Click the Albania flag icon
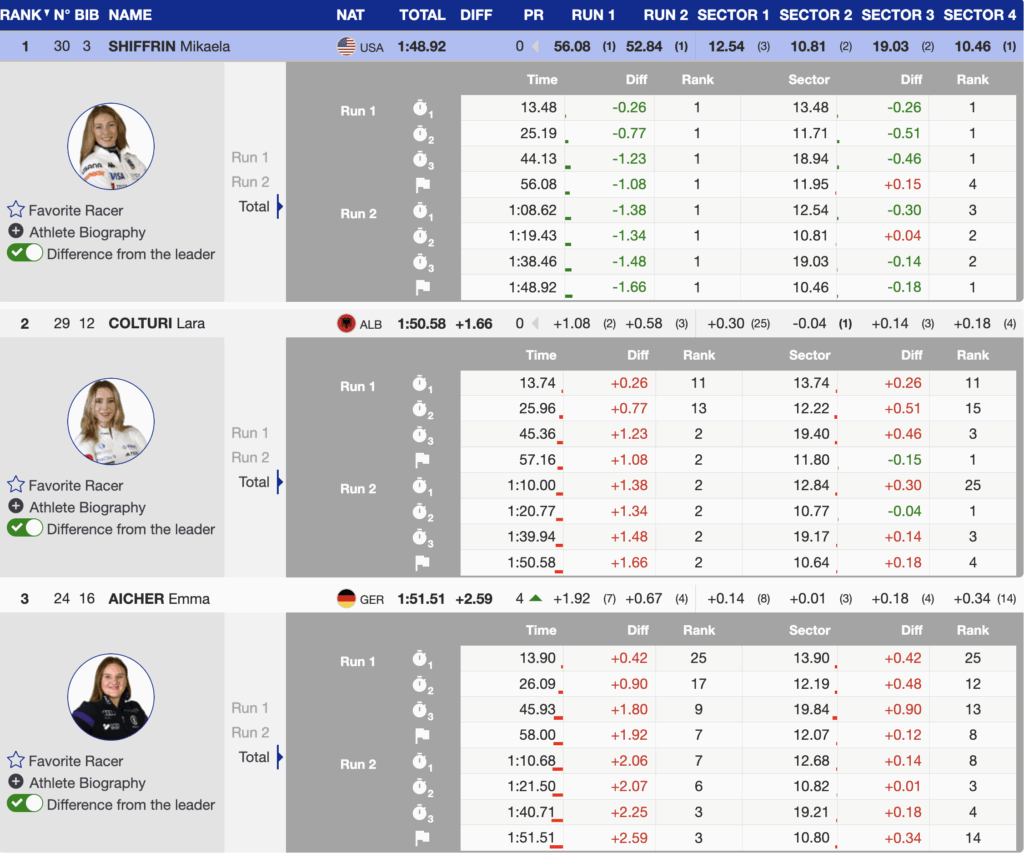 pyautogui.click(x=347, y=324)
